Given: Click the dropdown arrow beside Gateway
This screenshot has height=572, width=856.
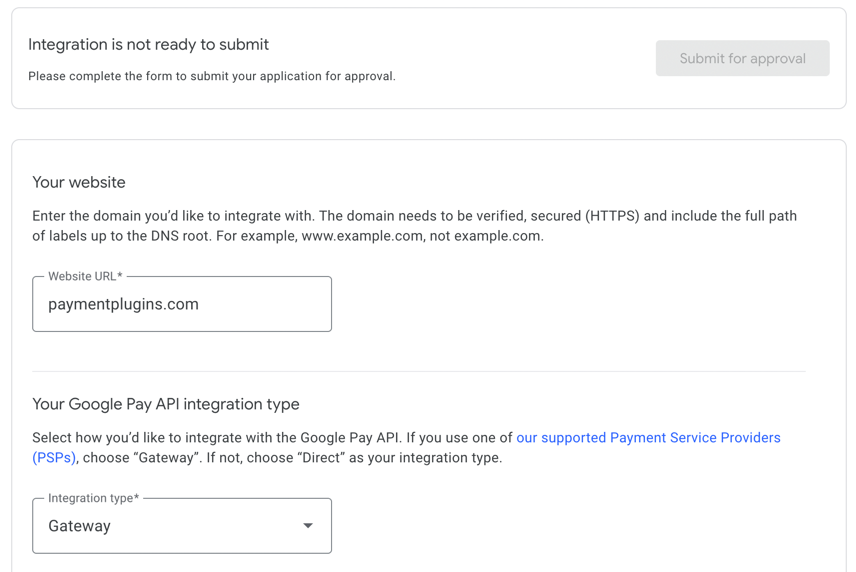Looking at the screenshot, I should (x=308, y=526).
